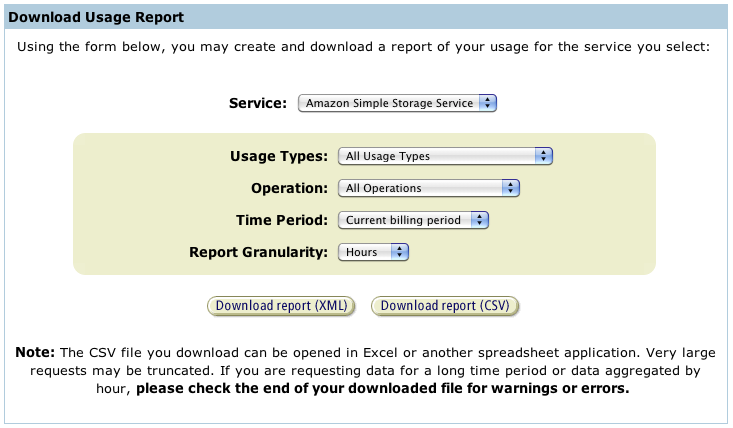Click the bold 'Note:' text
The image size is (733, 428).
click(x=35, y=352)
